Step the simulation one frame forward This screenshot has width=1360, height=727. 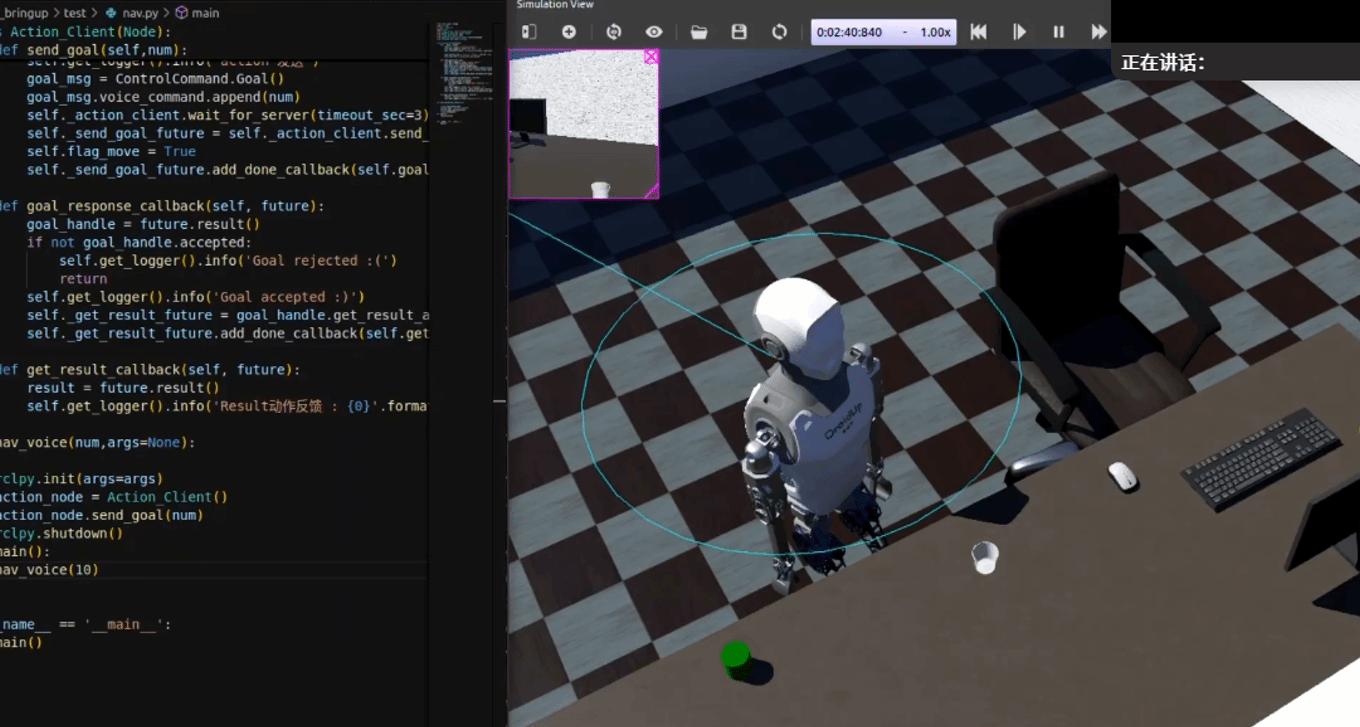(1019, 32)
